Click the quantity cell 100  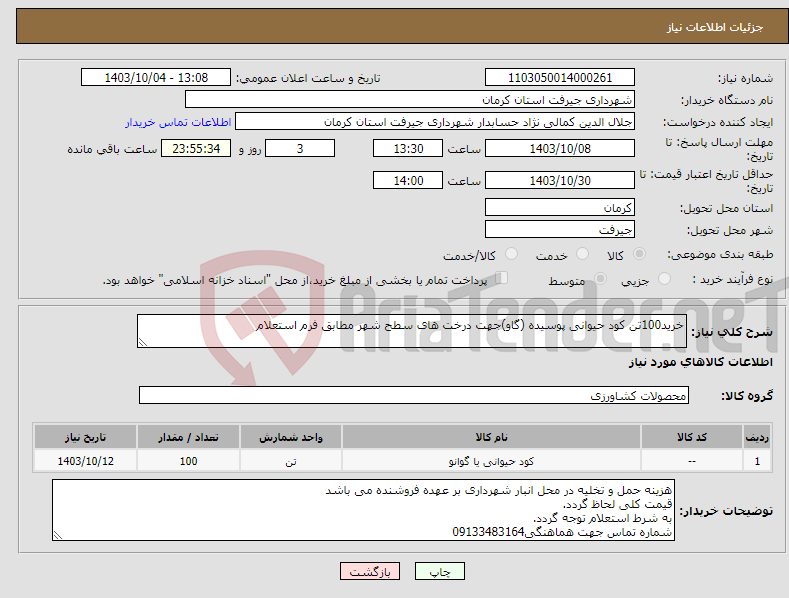click(188, 461)
